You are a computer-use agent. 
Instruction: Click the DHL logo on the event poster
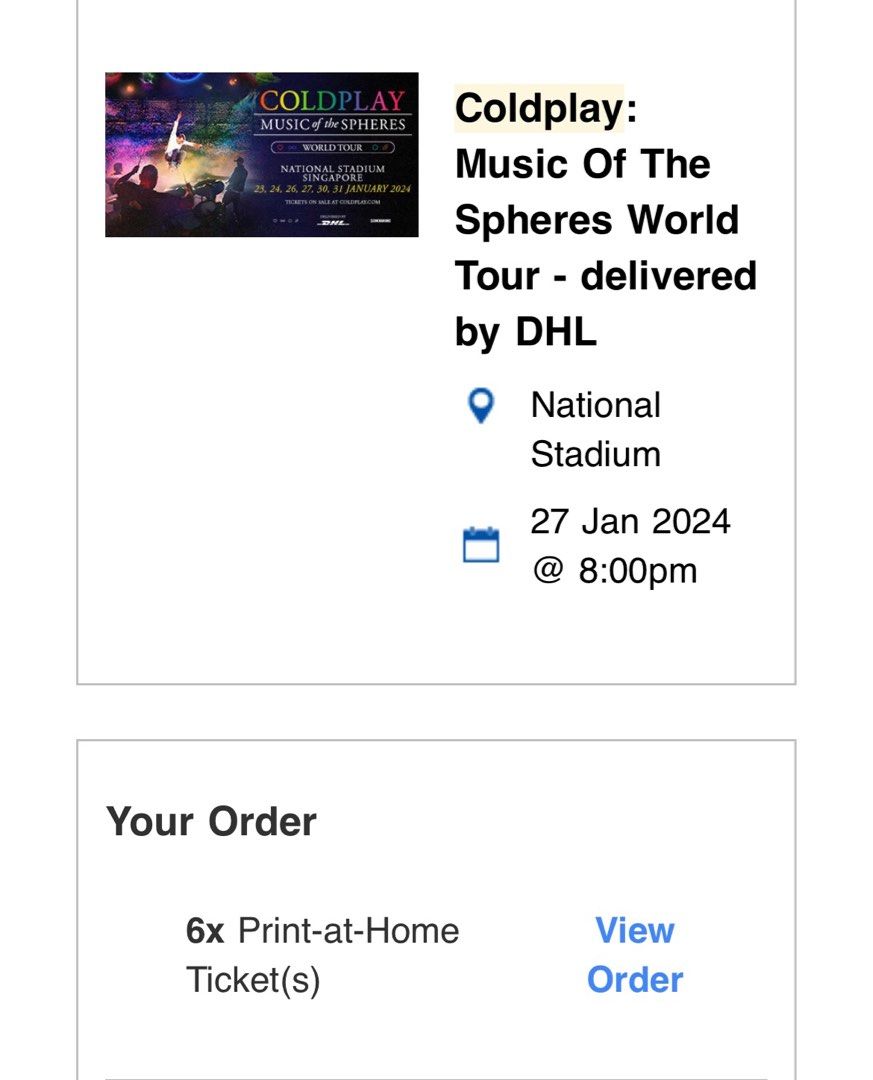[333, 222]
